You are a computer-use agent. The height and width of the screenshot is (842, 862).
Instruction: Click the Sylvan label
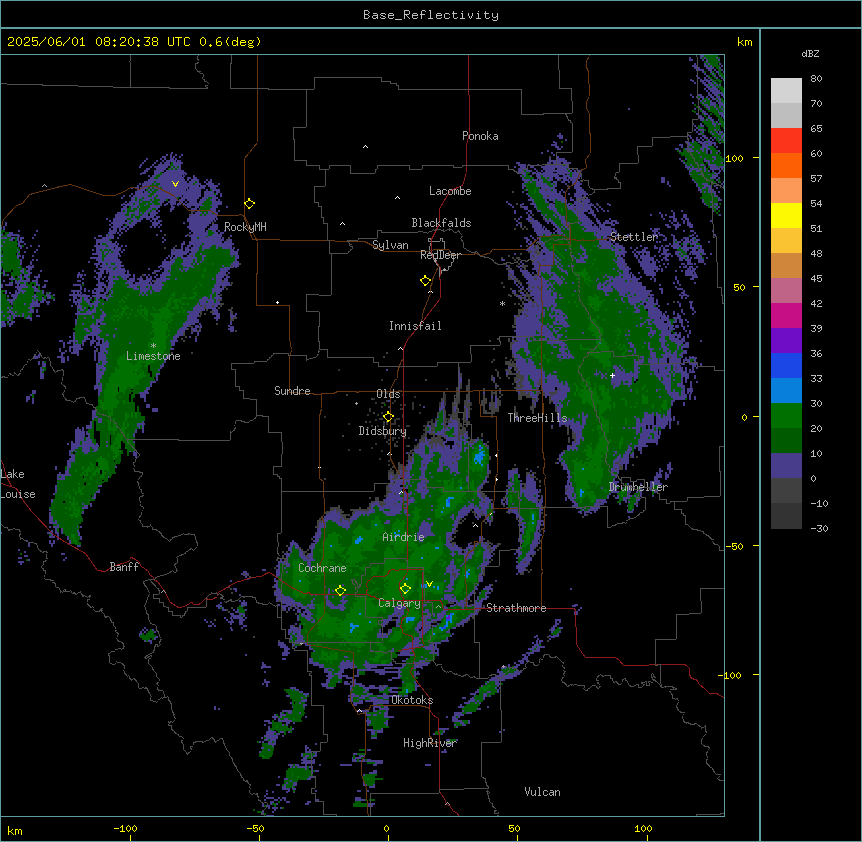click(390, 245)
